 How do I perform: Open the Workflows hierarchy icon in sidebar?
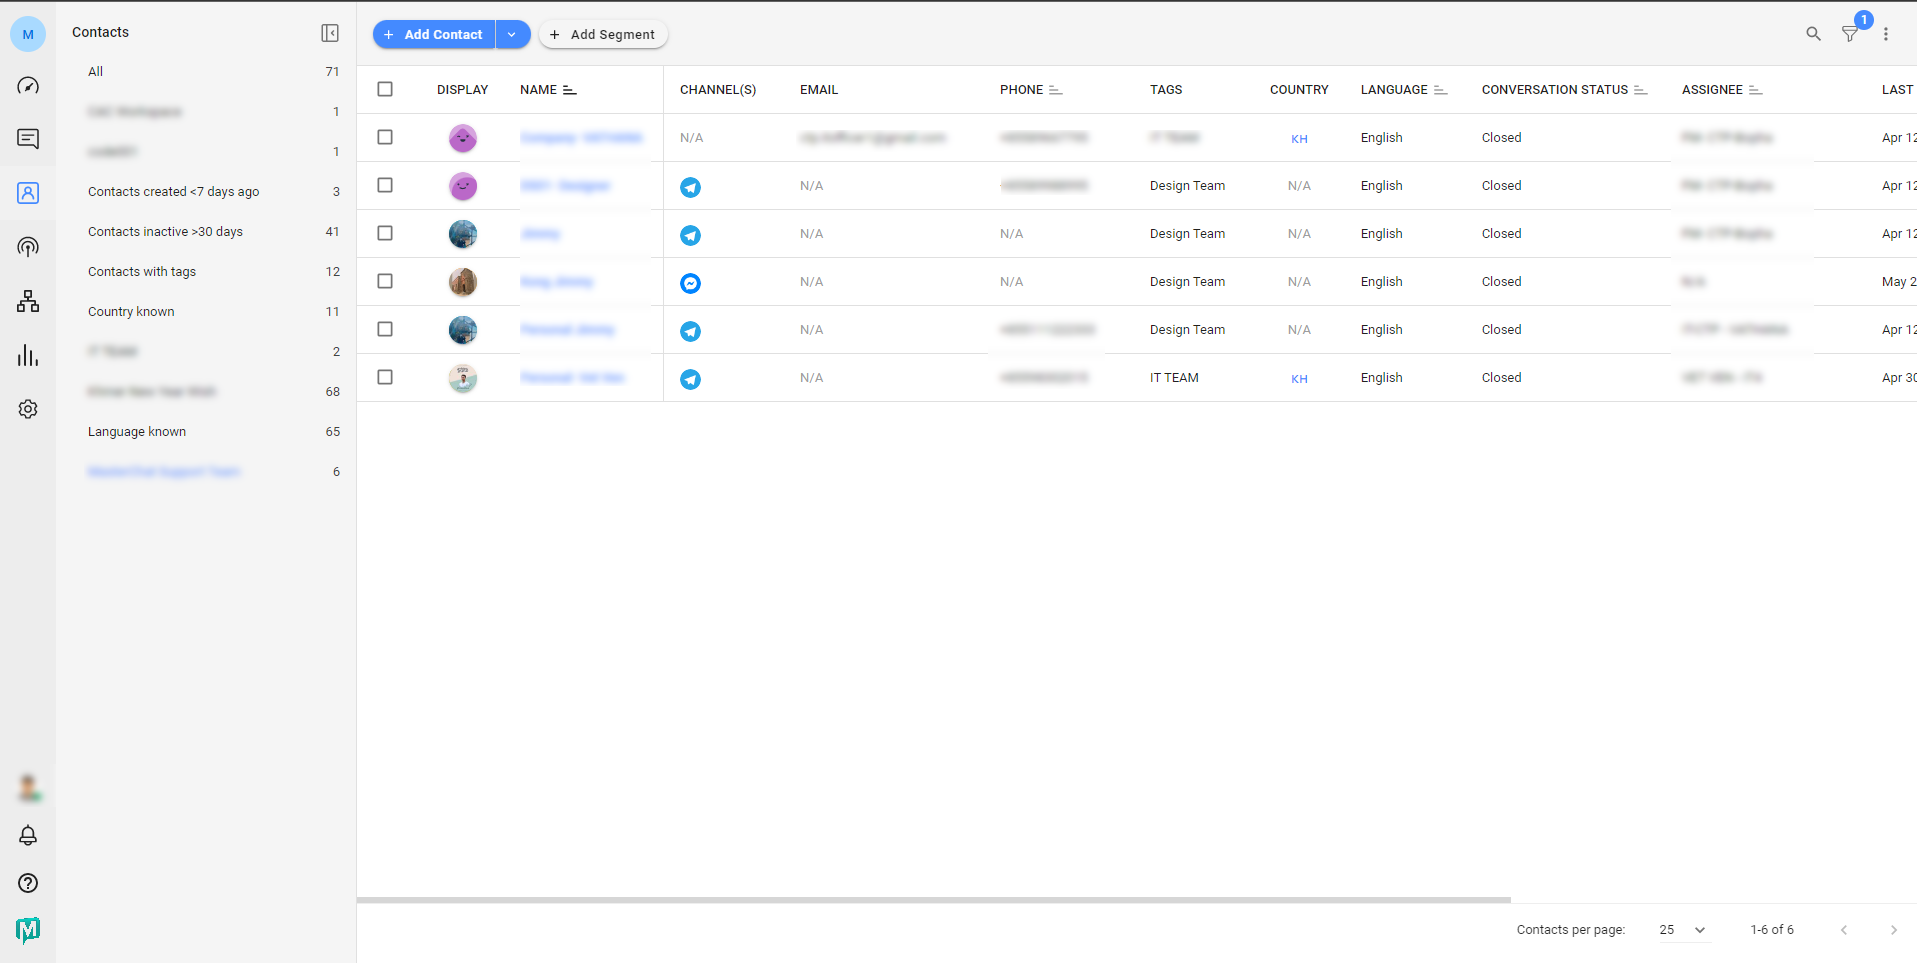(28, 301)
